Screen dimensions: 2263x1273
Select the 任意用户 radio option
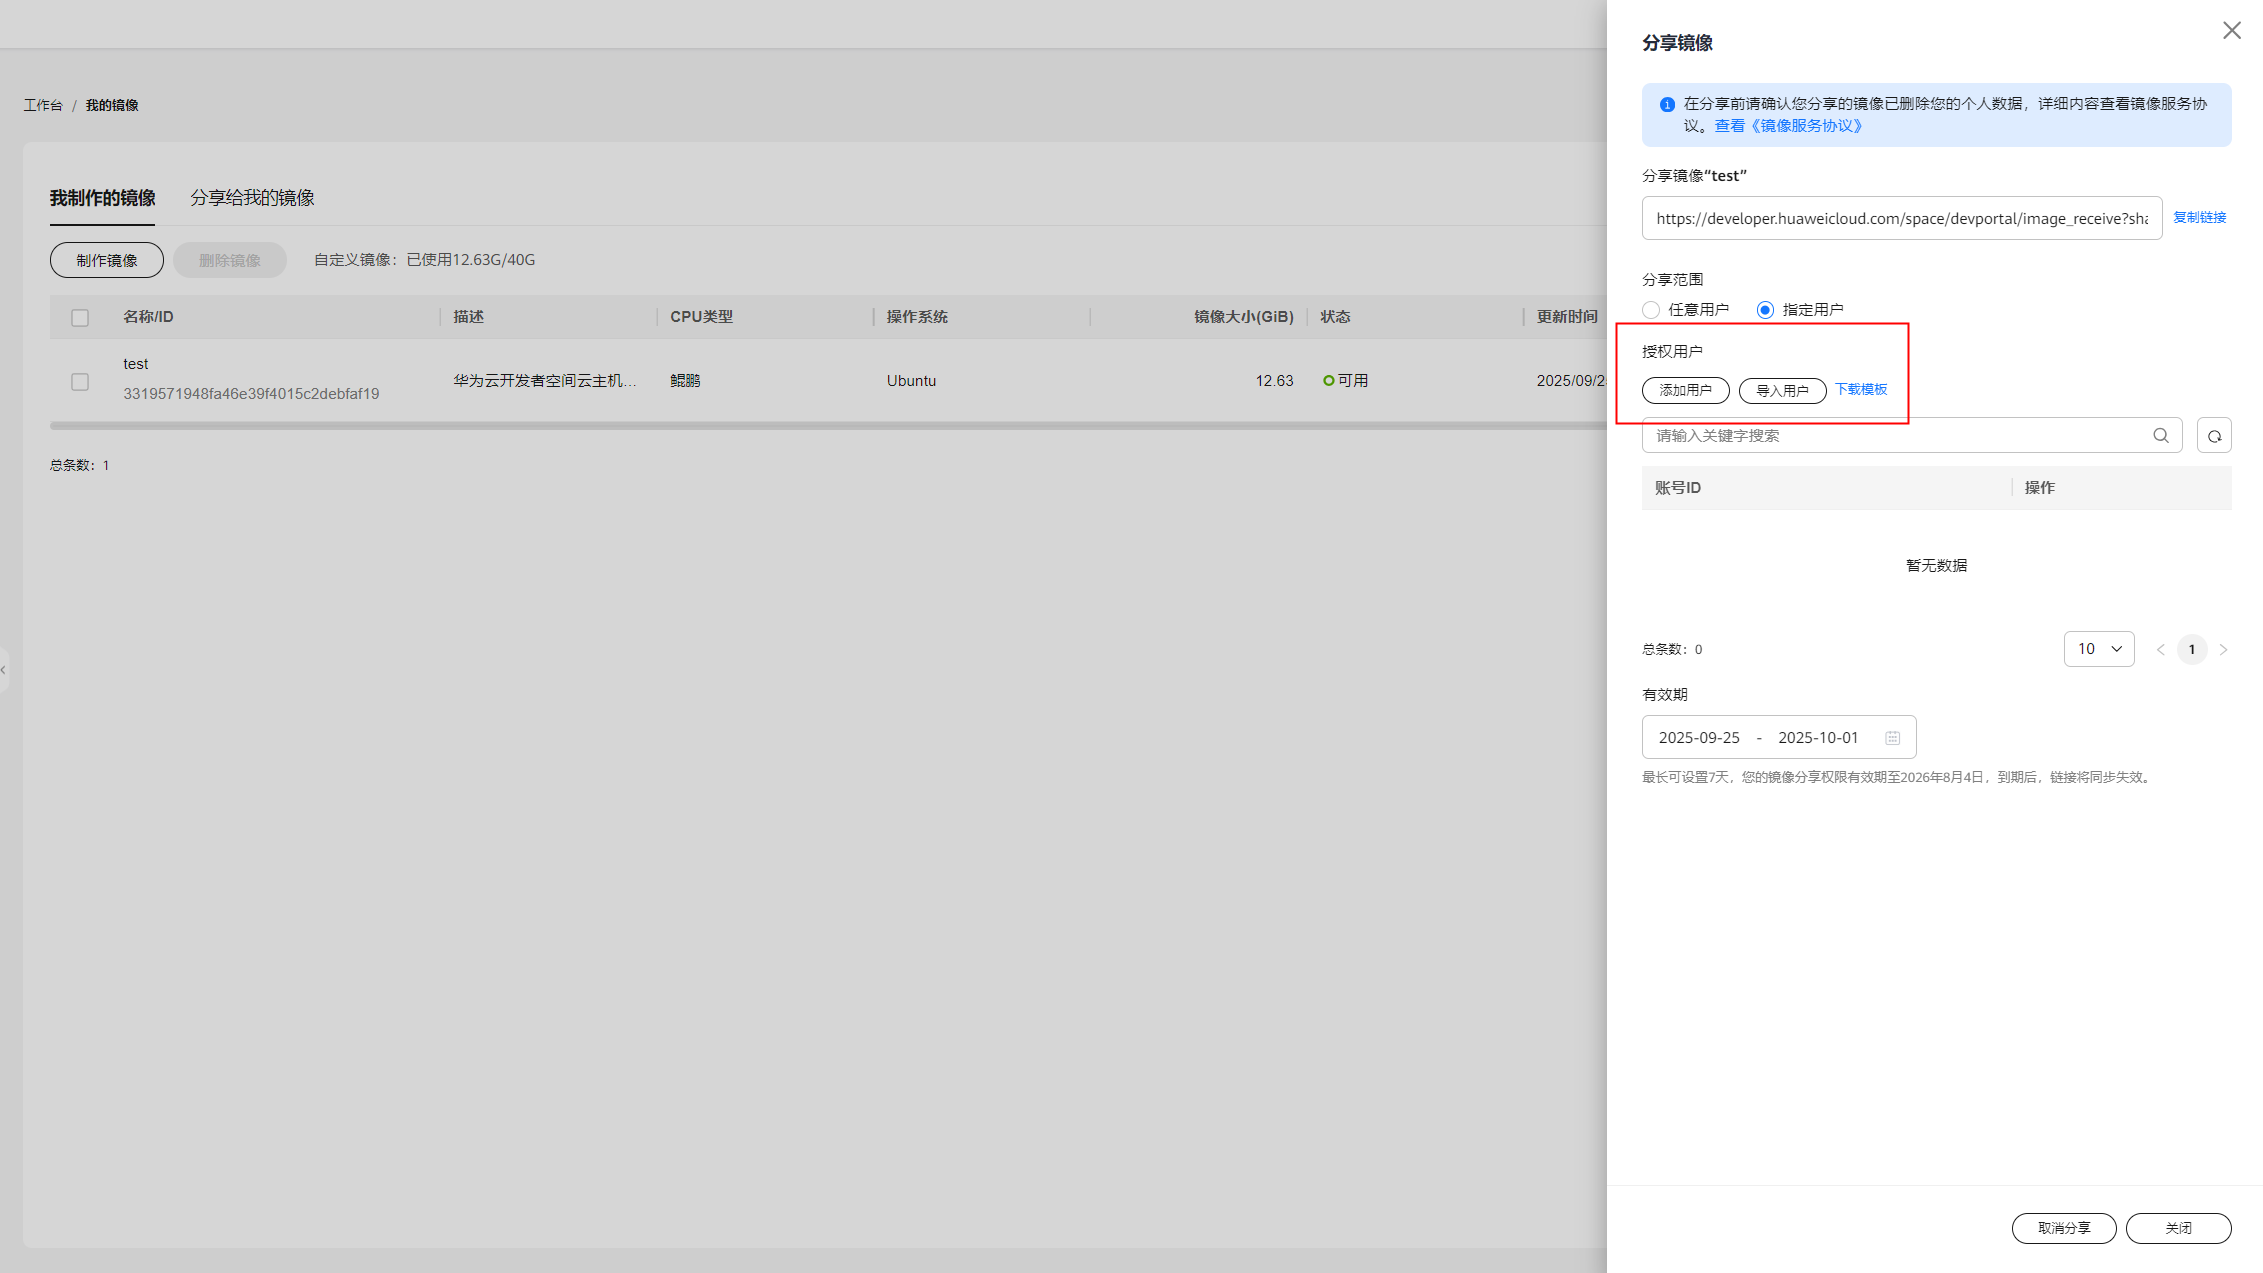pos(1651,310)
